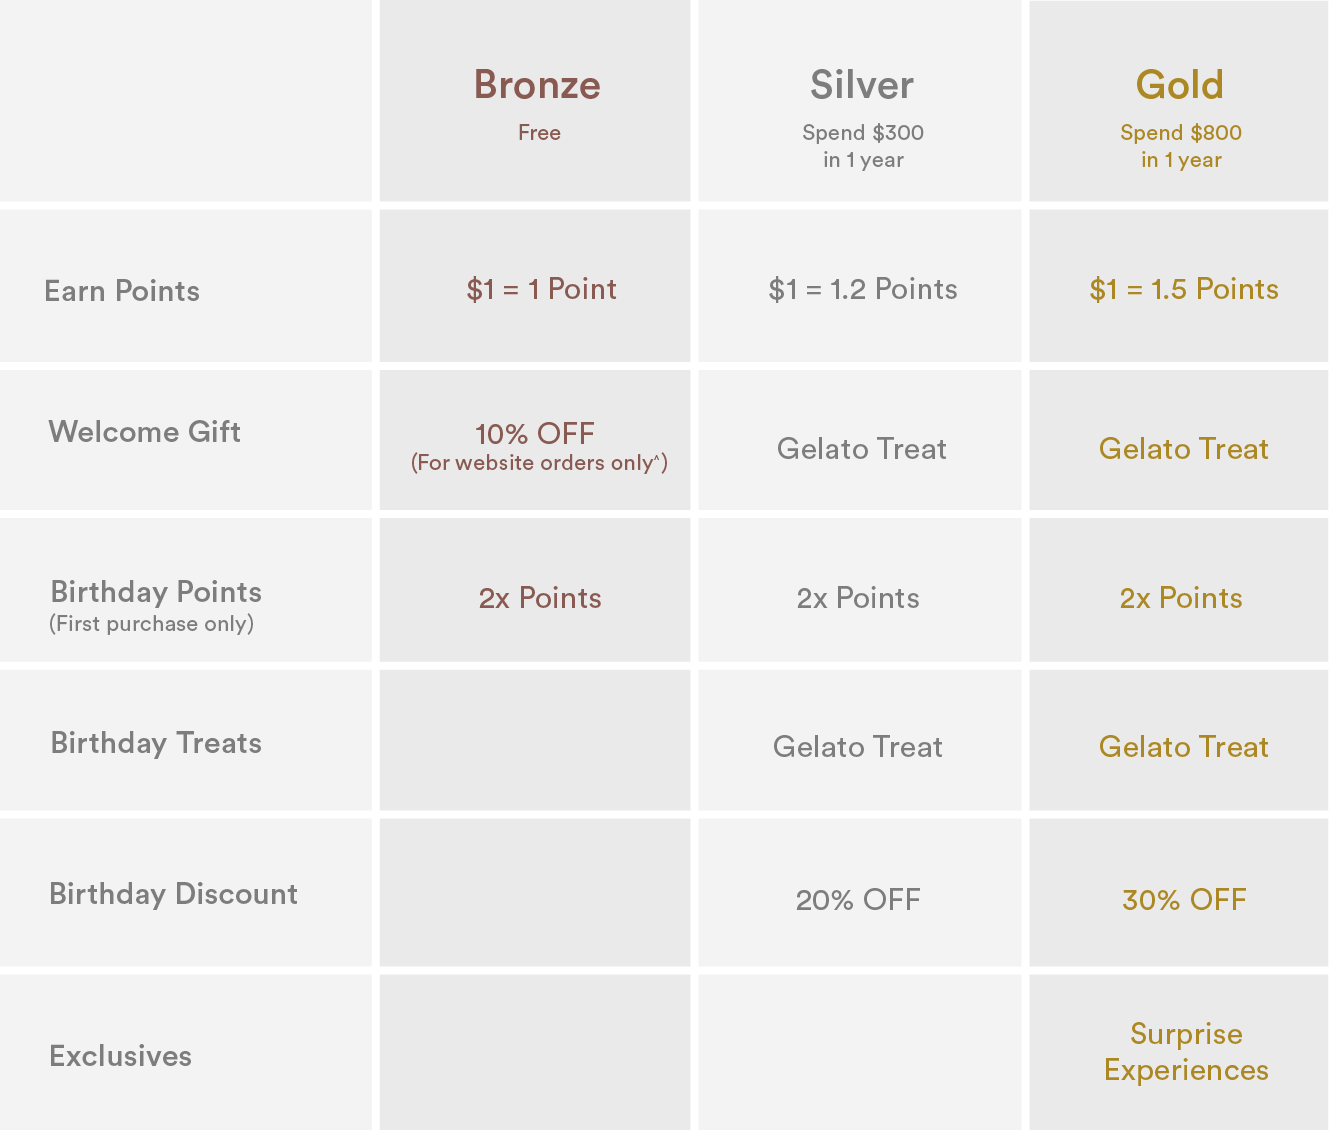This screenshot has height=1130, width=1329.
Task: Click the Gold "Surprise Experiences" exclusive
Action: 1186,1052
